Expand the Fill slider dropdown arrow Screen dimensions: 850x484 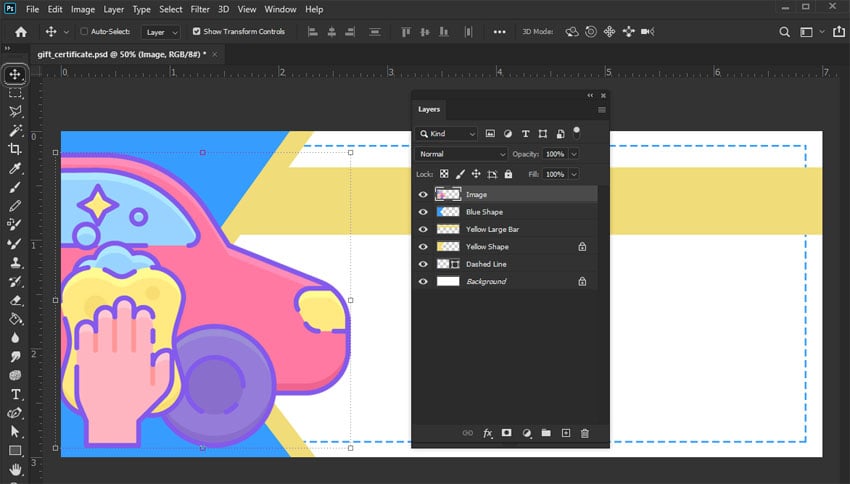pos(574,175)
